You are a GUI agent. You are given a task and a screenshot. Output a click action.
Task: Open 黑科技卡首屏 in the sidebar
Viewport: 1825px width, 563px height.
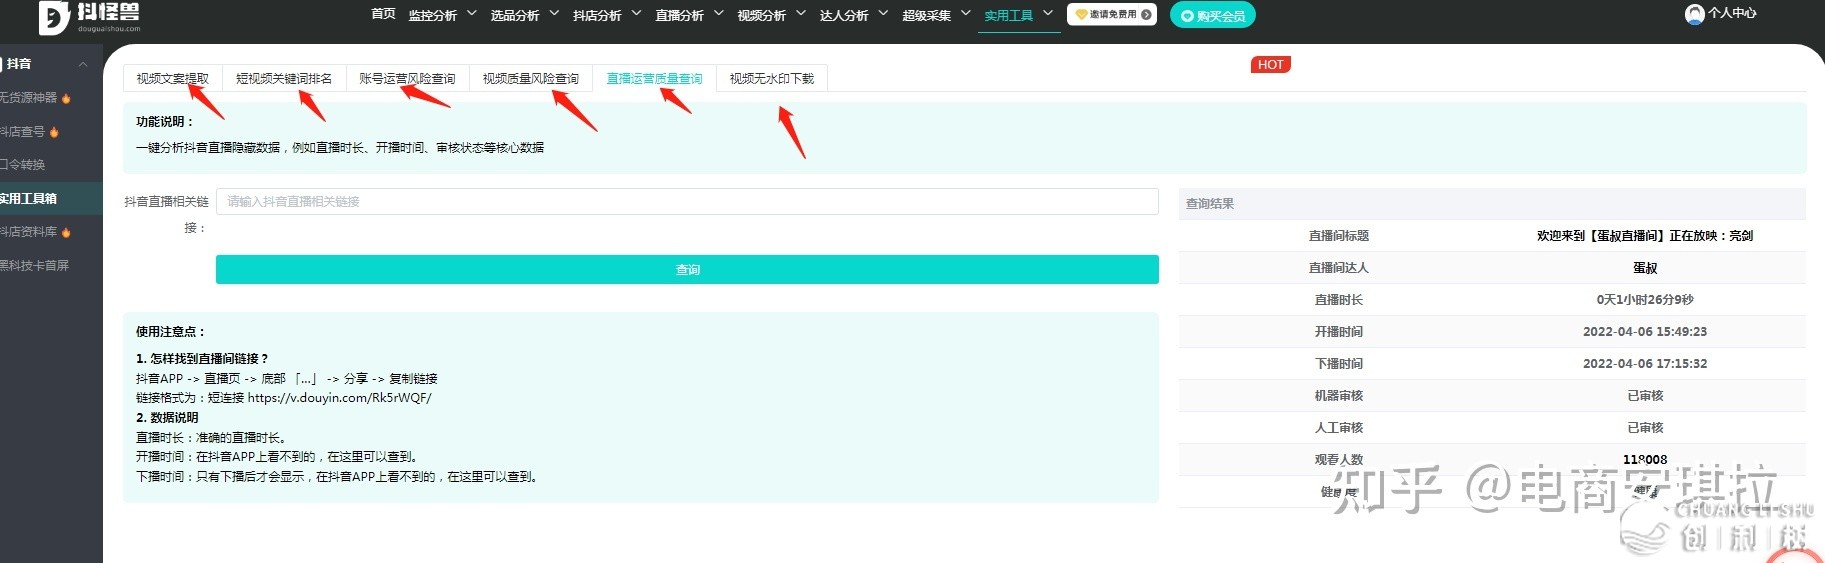(34, 266)
